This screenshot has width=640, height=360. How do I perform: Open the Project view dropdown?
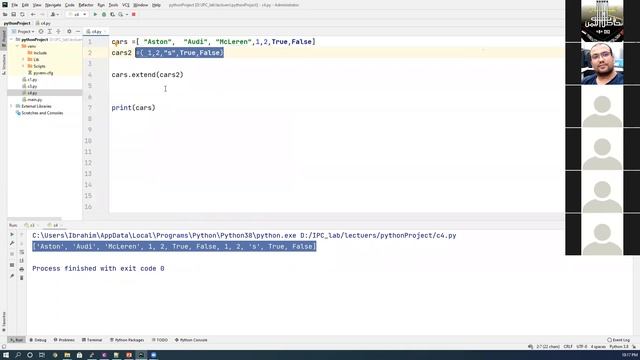point(23,31)
